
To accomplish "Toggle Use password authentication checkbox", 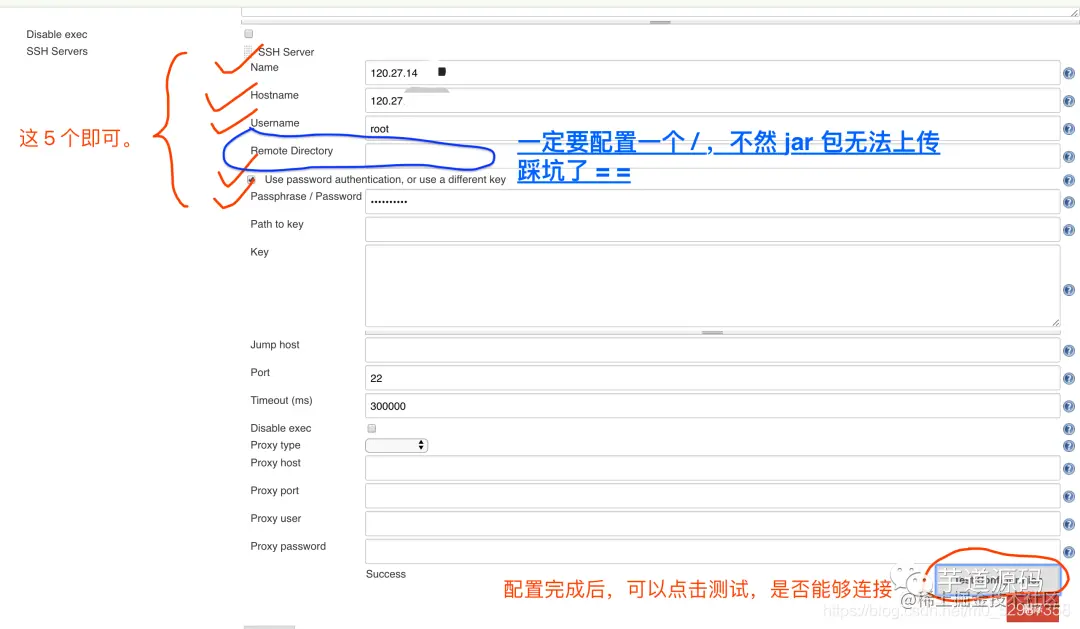I will coord(251,179).
